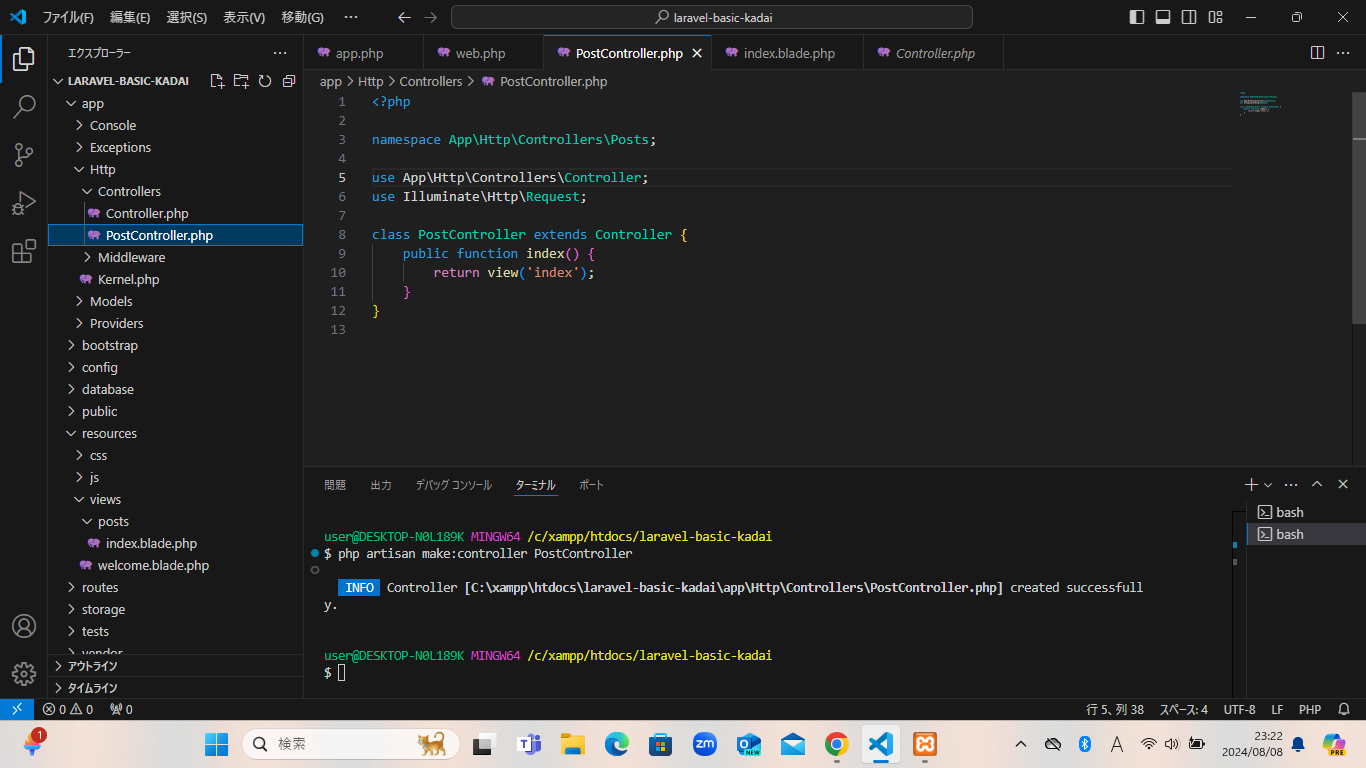Click the New Folder icon in explorer
The image size is (1366, 768).
[x=241, y=81]
